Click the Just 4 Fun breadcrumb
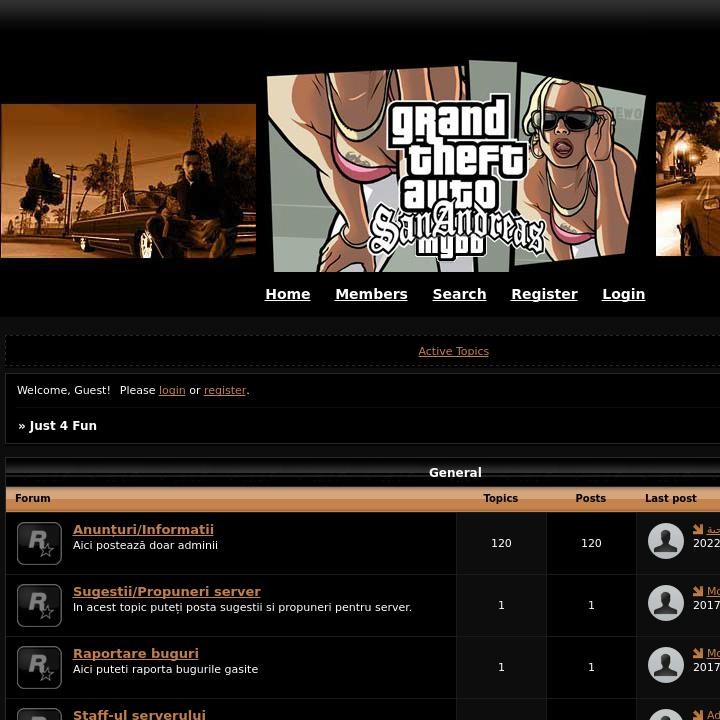This screenshot has width=720, height=720. point(62,426)
